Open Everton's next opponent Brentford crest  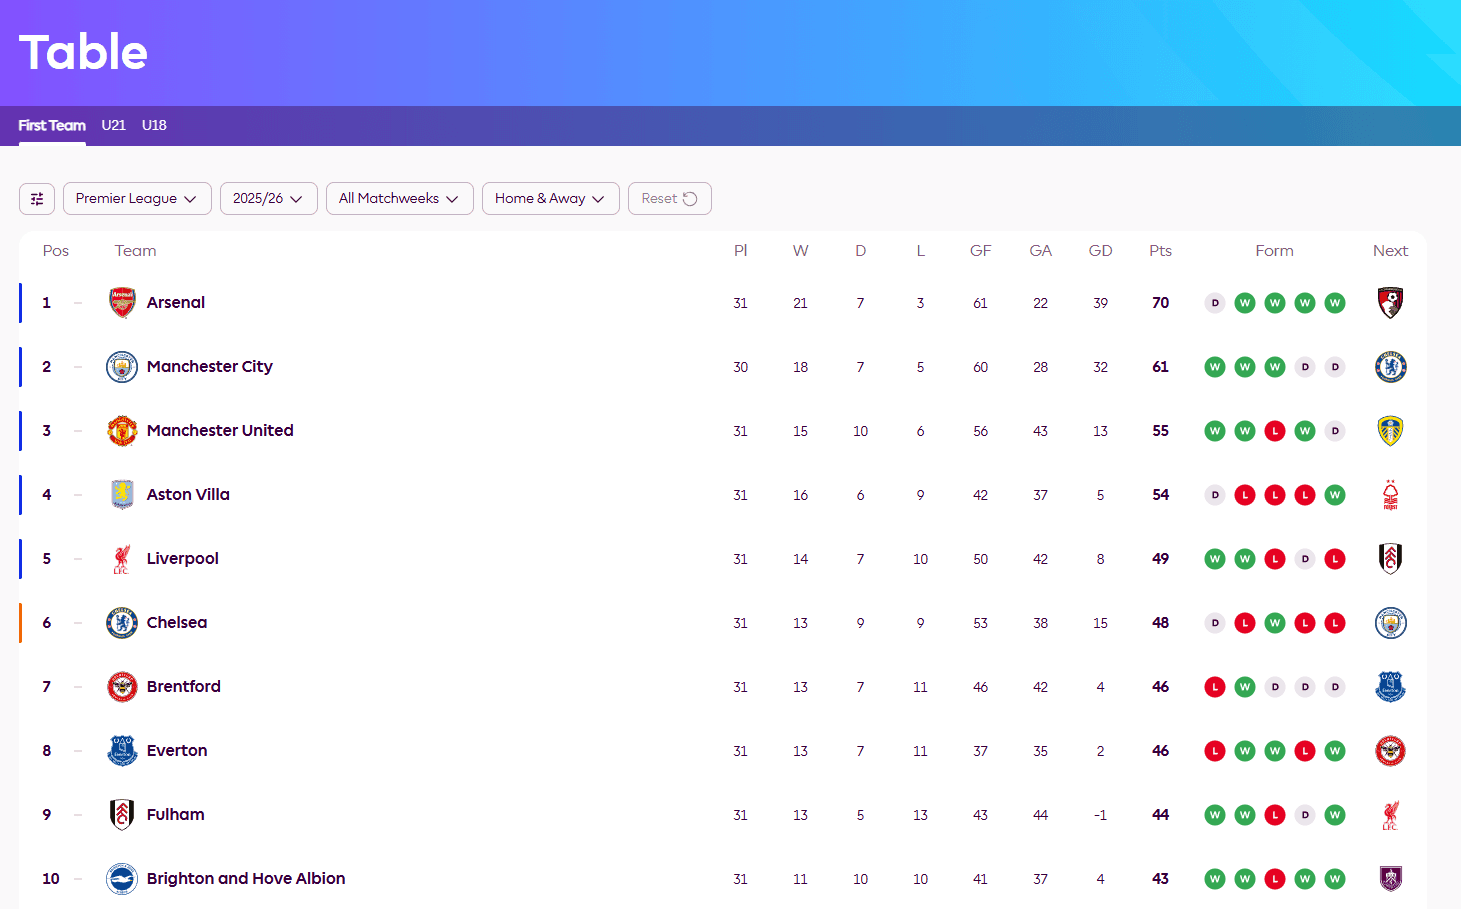click(x=1390, y=750)
